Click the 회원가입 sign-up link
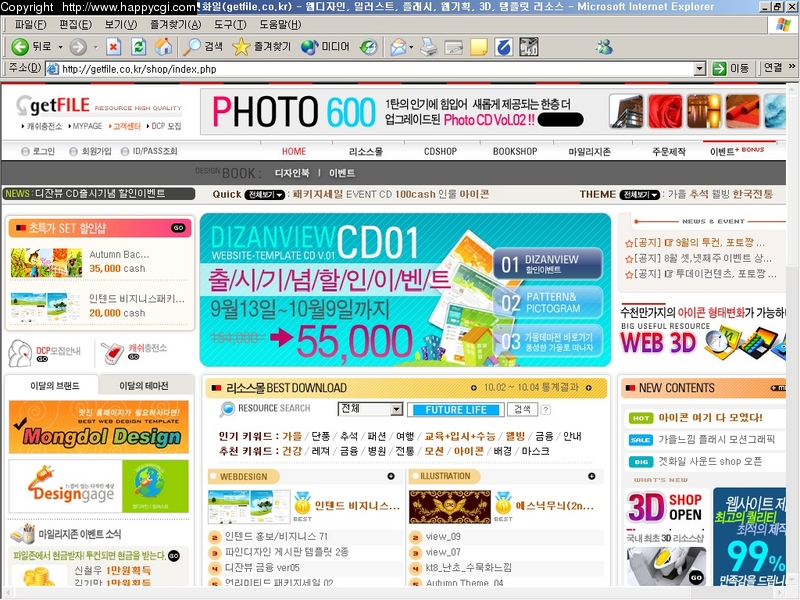 pos(90,151)
